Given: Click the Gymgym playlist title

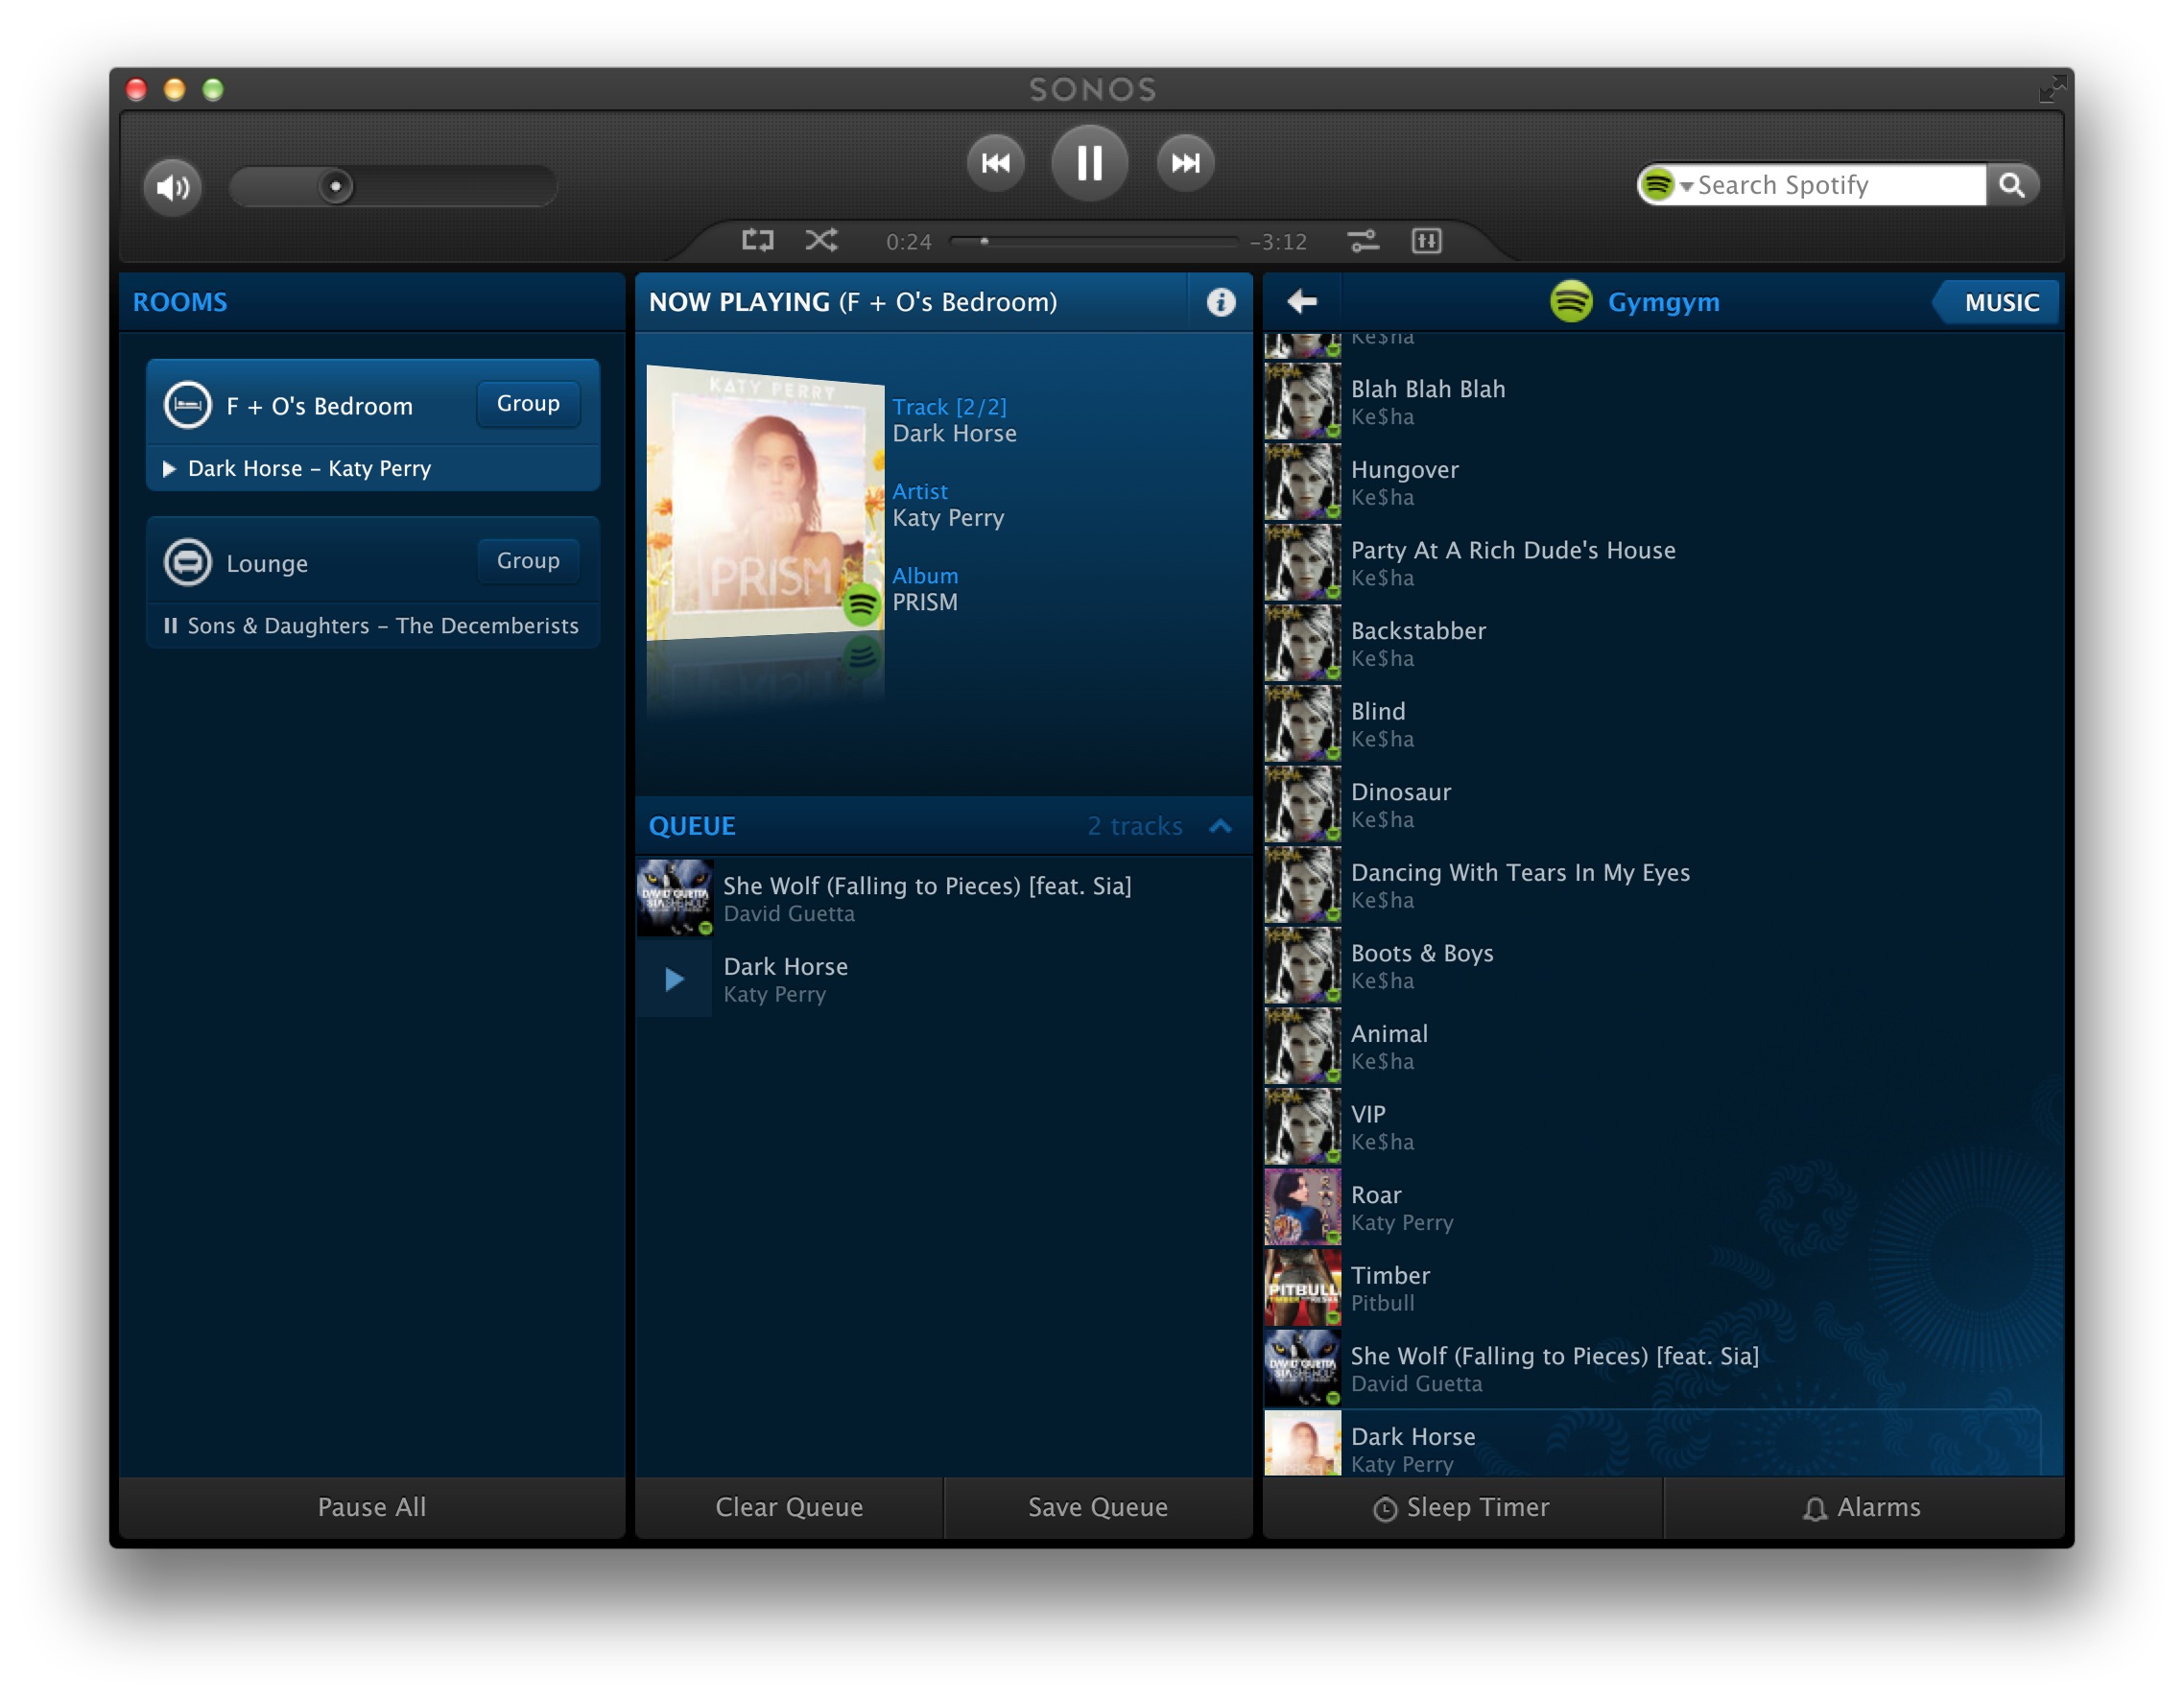Looking at the screenshot, I should pyautogui.click(x=1663, y=302).
